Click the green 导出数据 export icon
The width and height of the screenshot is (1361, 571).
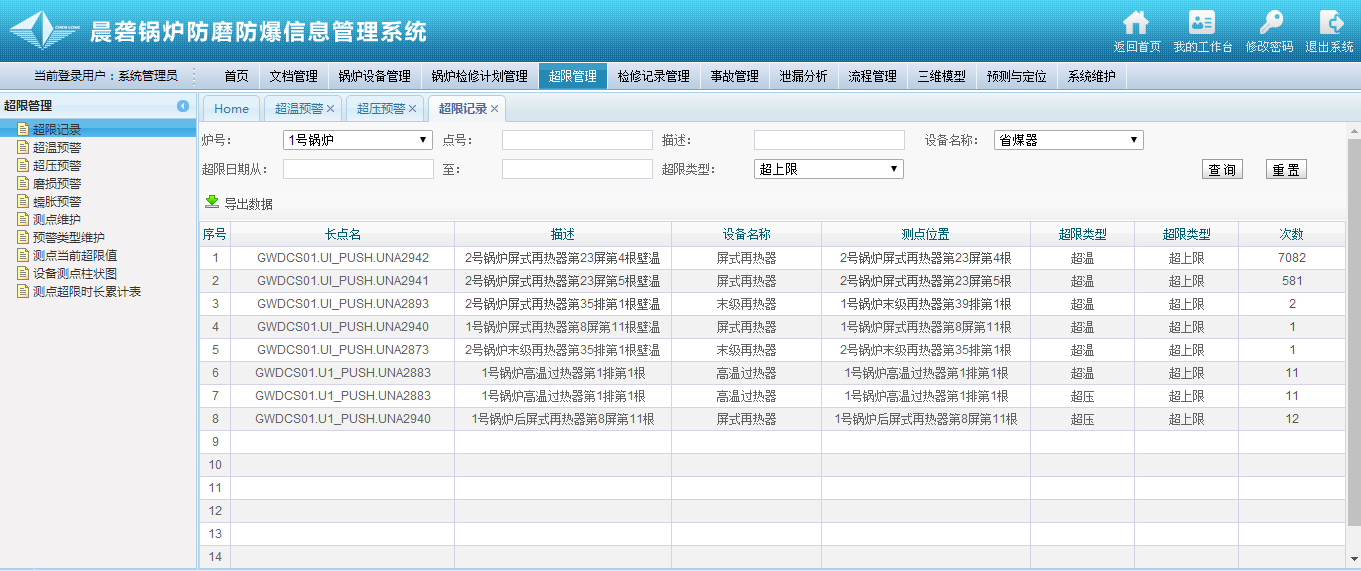(212, 202)
